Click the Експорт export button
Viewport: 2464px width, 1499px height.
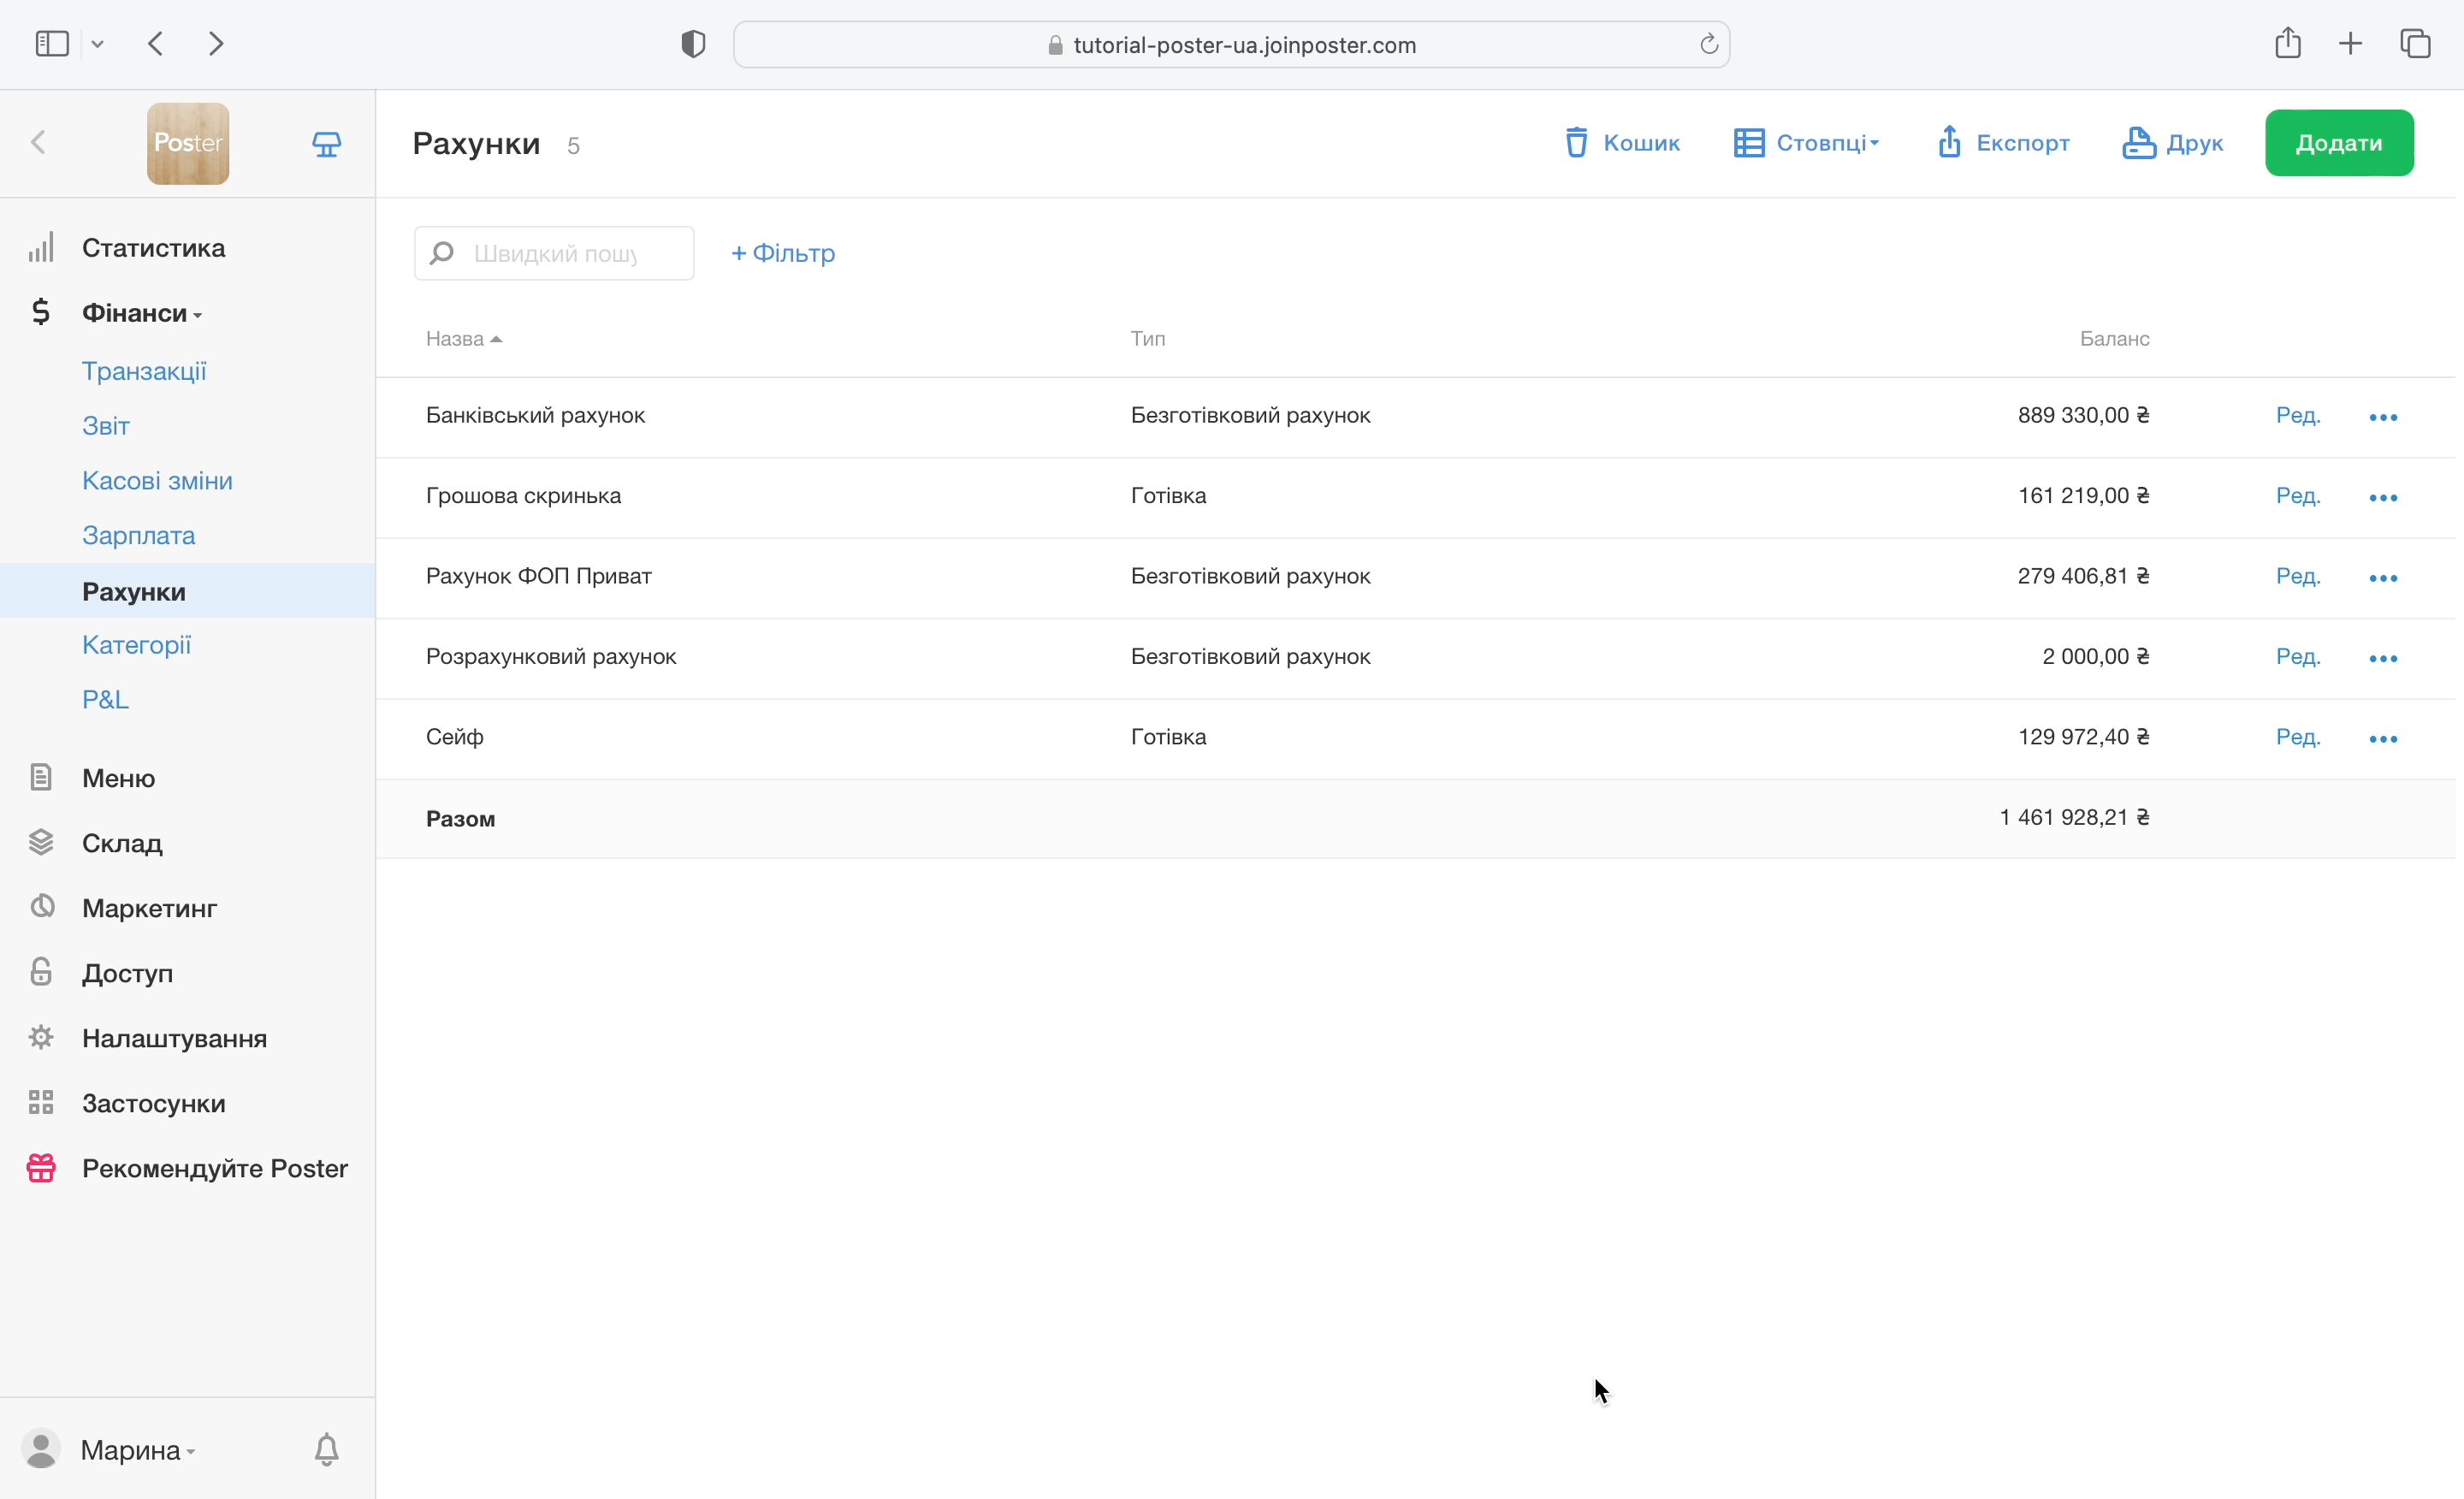[x=2002, y=143]
